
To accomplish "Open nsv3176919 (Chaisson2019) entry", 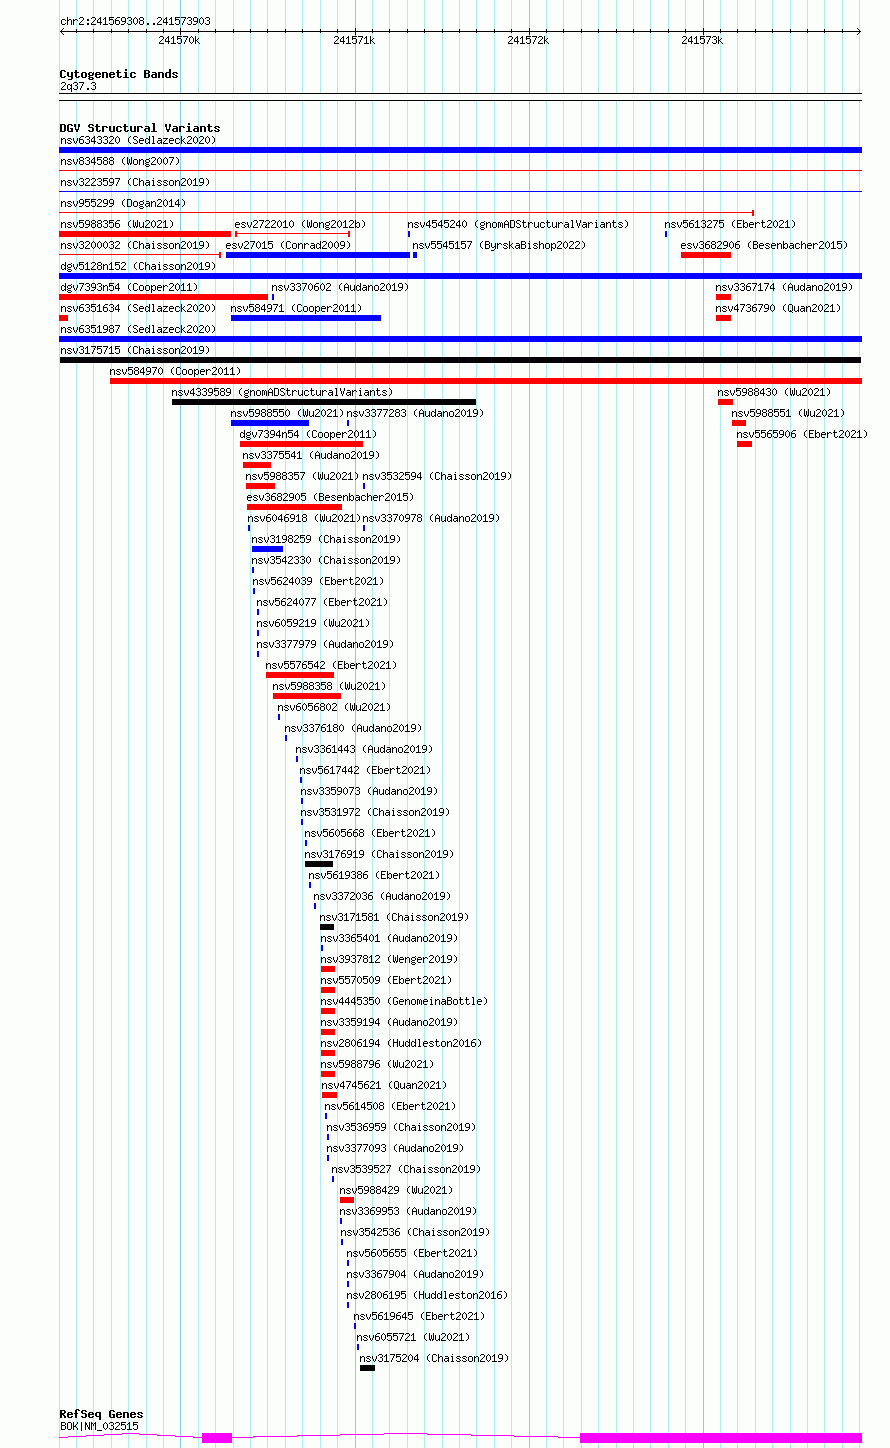I will (379, 855).
